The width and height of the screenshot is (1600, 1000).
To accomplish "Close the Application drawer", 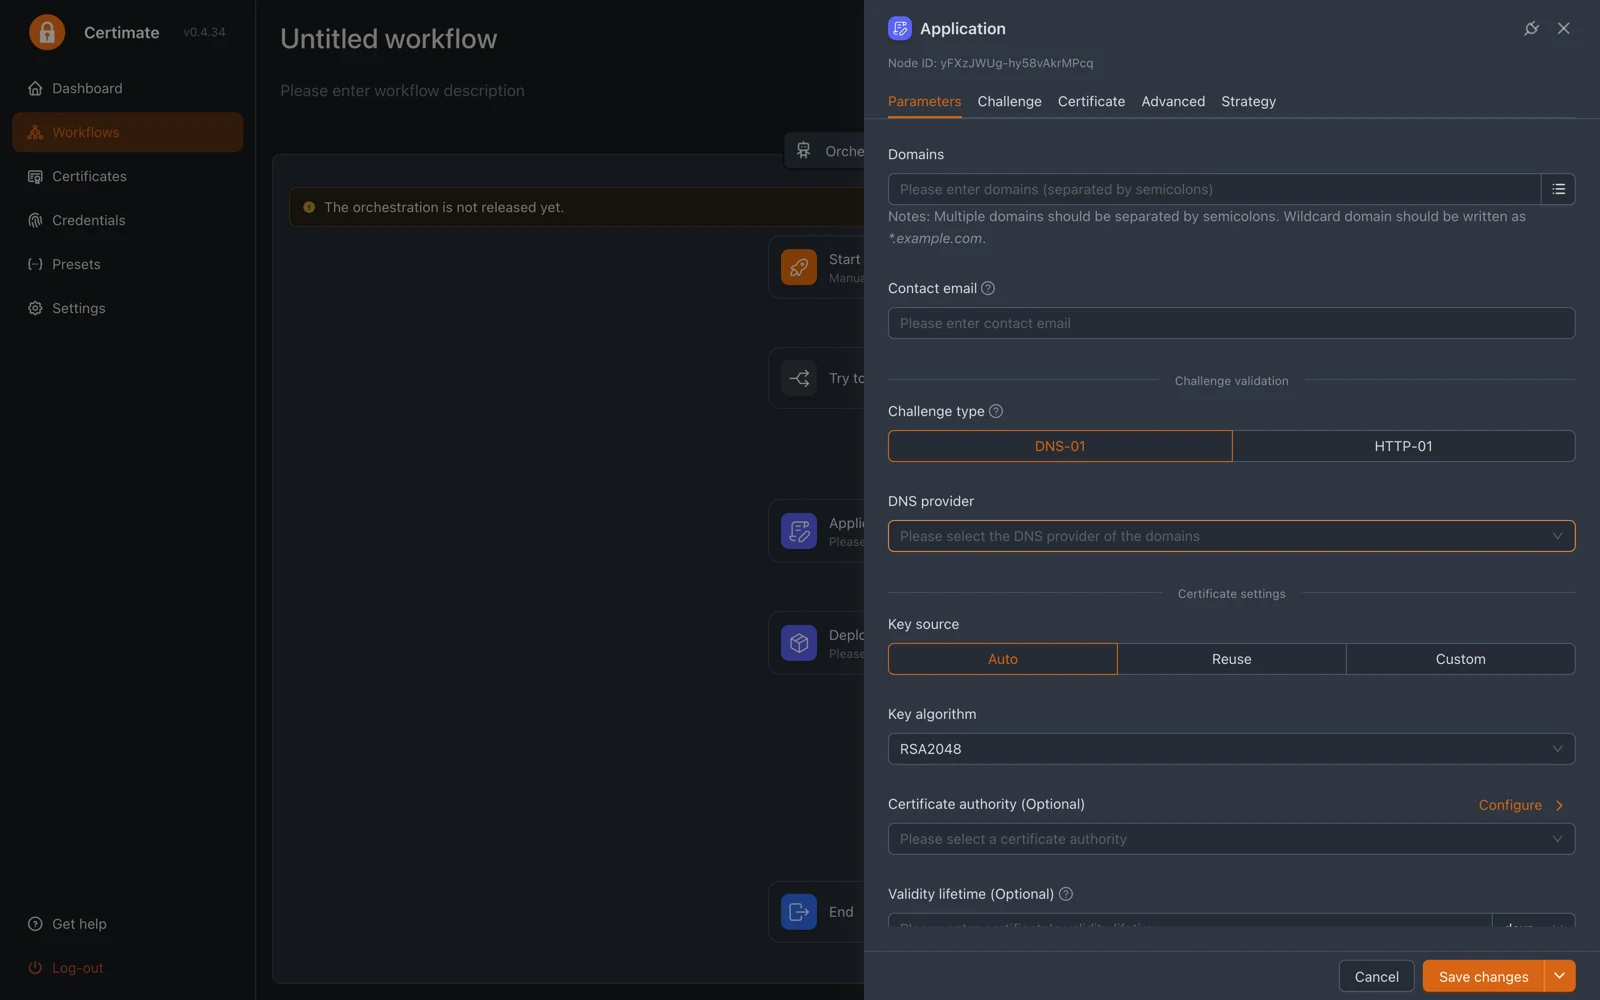I will coord(1564,29).
